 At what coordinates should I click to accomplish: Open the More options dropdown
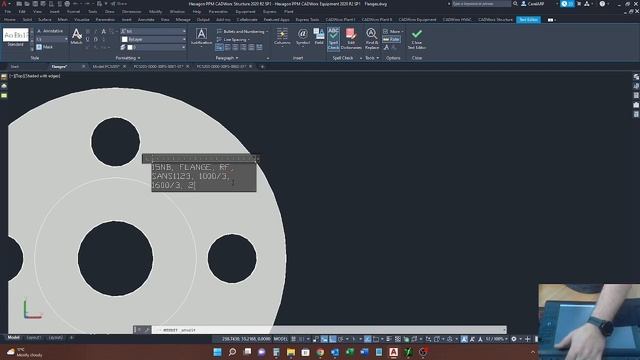click(393, 31)
